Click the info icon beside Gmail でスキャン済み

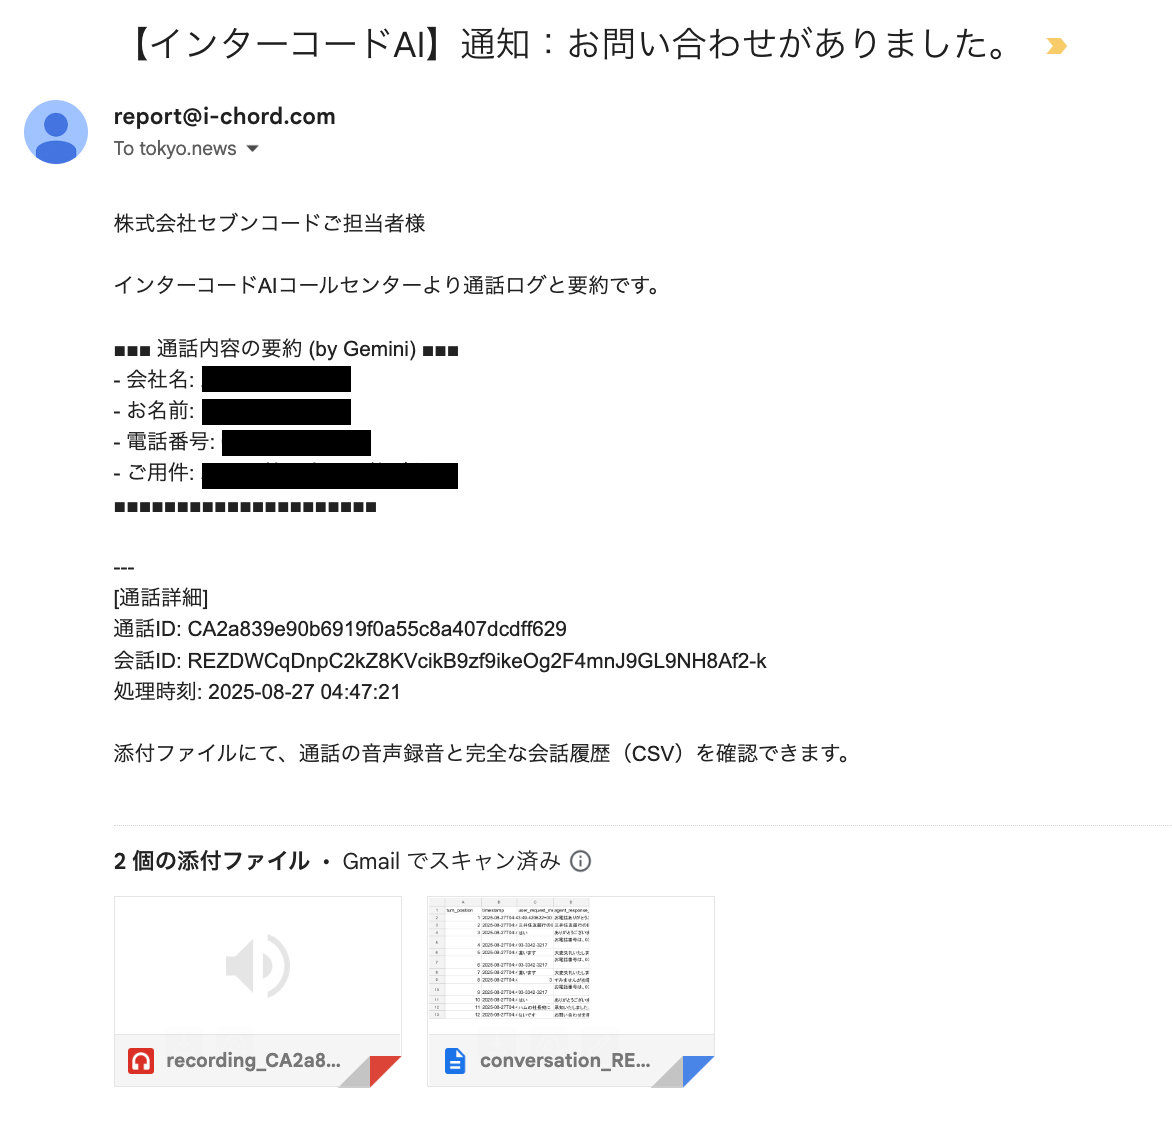pyautogui.click(x=580, y=861)
